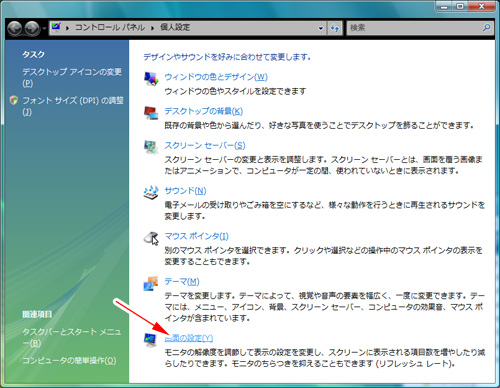The image size is (500, 388).
Task: Click the refresh button next to address bar
Action: pyautogui.click(x=335, y=28)
